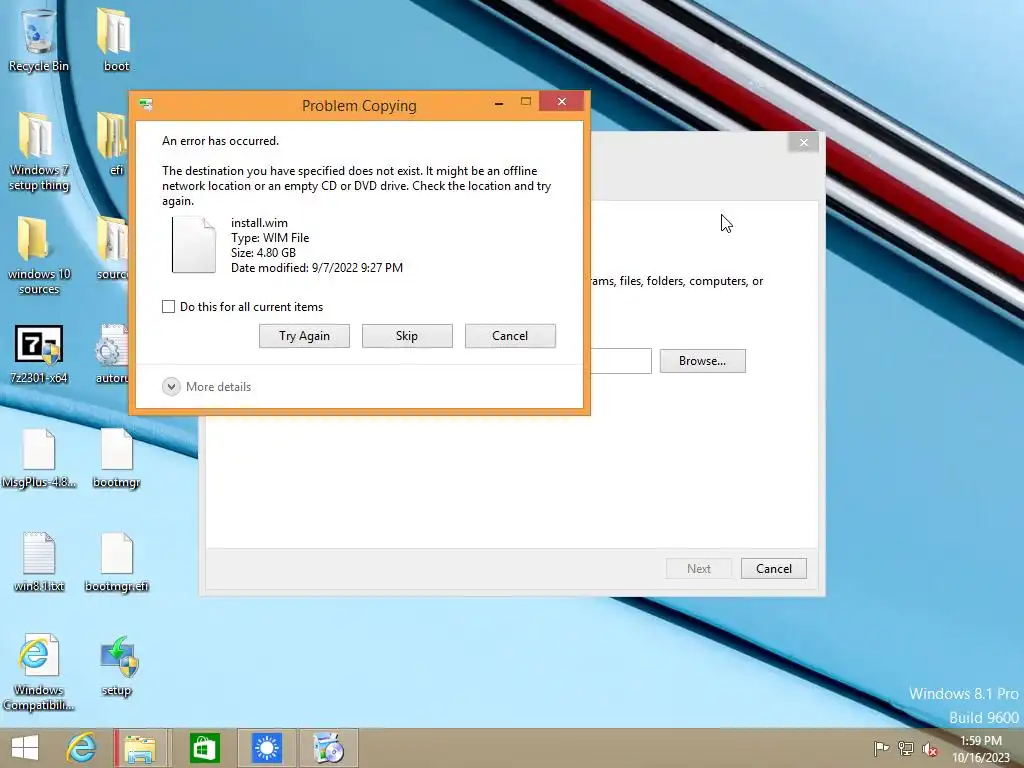The width and height of the screenshot is (1024, 768).
Task: Select the autorun file icon on desktop
Action: point(112,354)
